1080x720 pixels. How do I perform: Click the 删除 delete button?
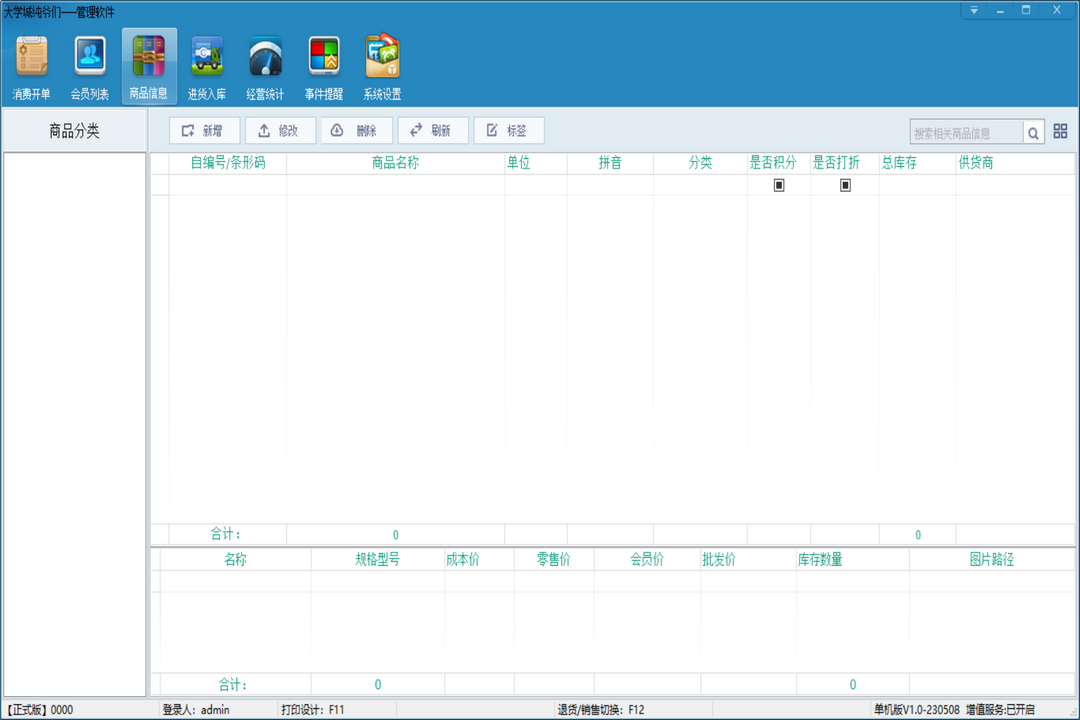(356, 131)
